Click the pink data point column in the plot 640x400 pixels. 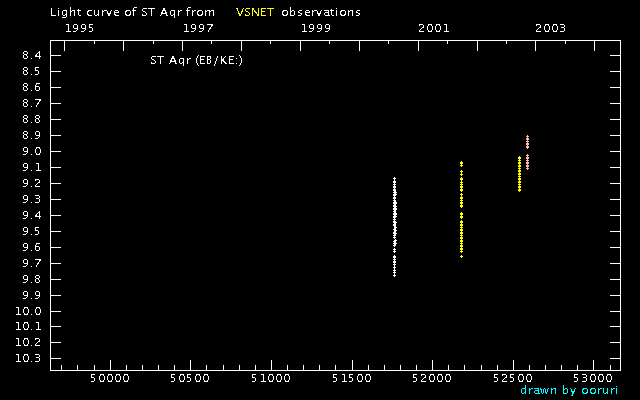(527, 152)
